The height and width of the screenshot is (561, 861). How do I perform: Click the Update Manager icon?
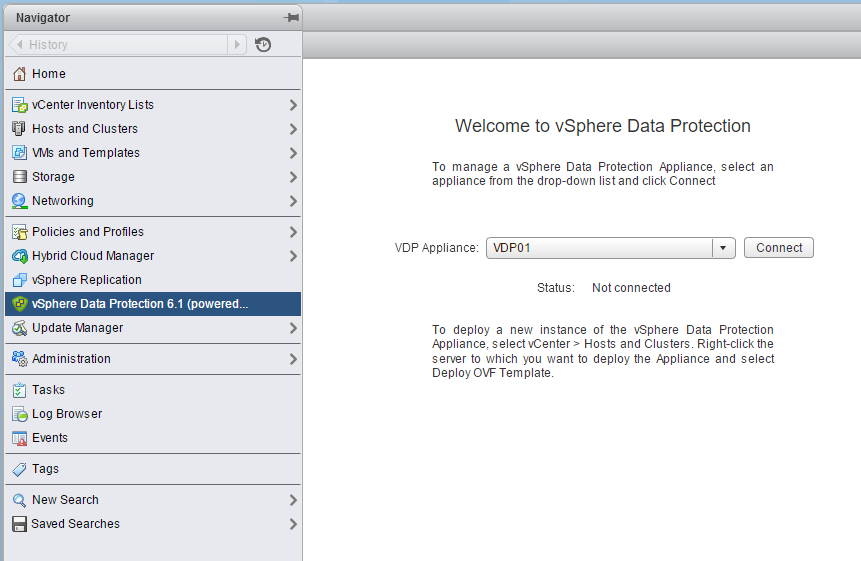pos(19,328)
